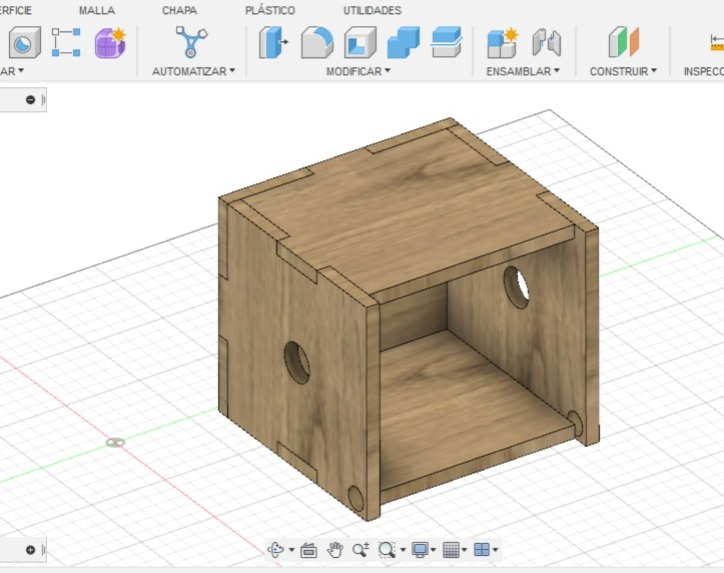This screenshot has width=724, height=573.
Task: Activate the Orbit navigation tool
Action: [x=276, y=549]
